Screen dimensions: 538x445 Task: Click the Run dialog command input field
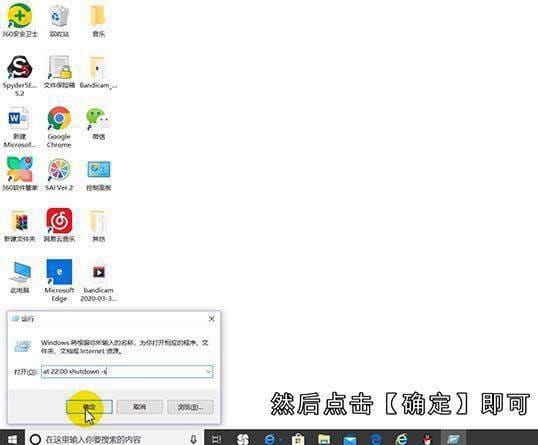click(x=127, y=372)
